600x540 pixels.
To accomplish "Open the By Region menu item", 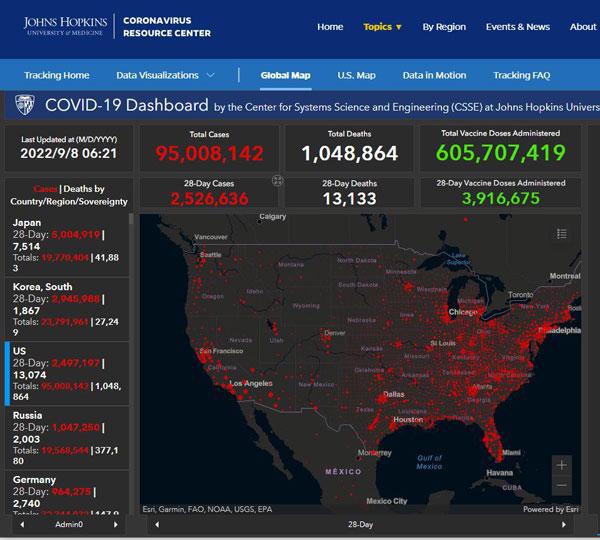I will pyautogui.click(x=444, y=27).
